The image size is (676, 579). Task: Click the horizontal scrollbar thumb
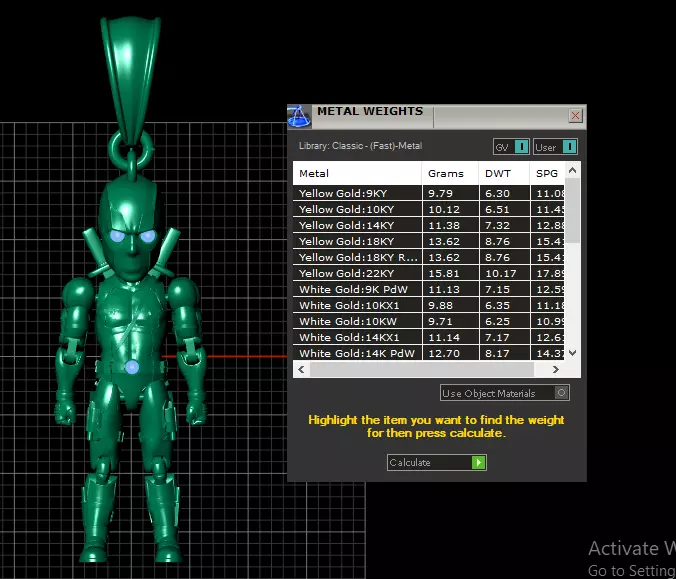click(x=422, y=369)
